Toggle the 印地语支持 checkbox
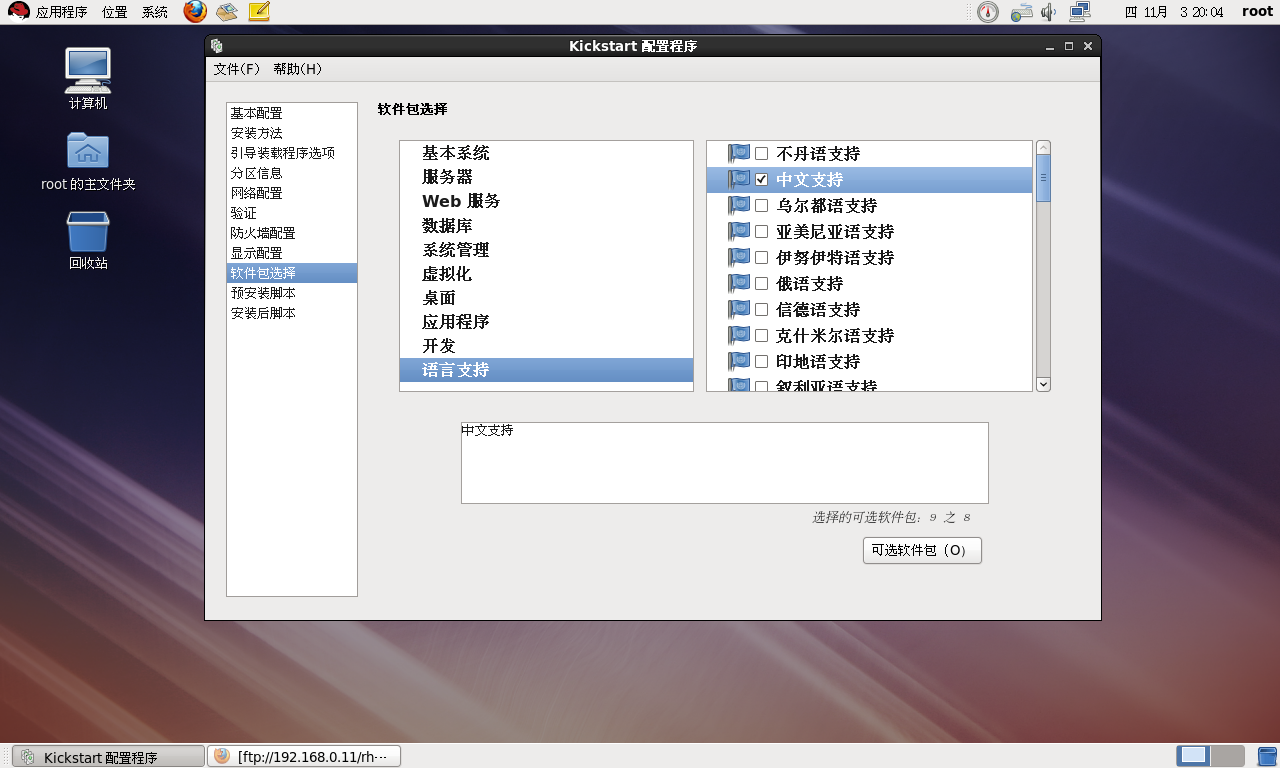 (x=762, y=362)
